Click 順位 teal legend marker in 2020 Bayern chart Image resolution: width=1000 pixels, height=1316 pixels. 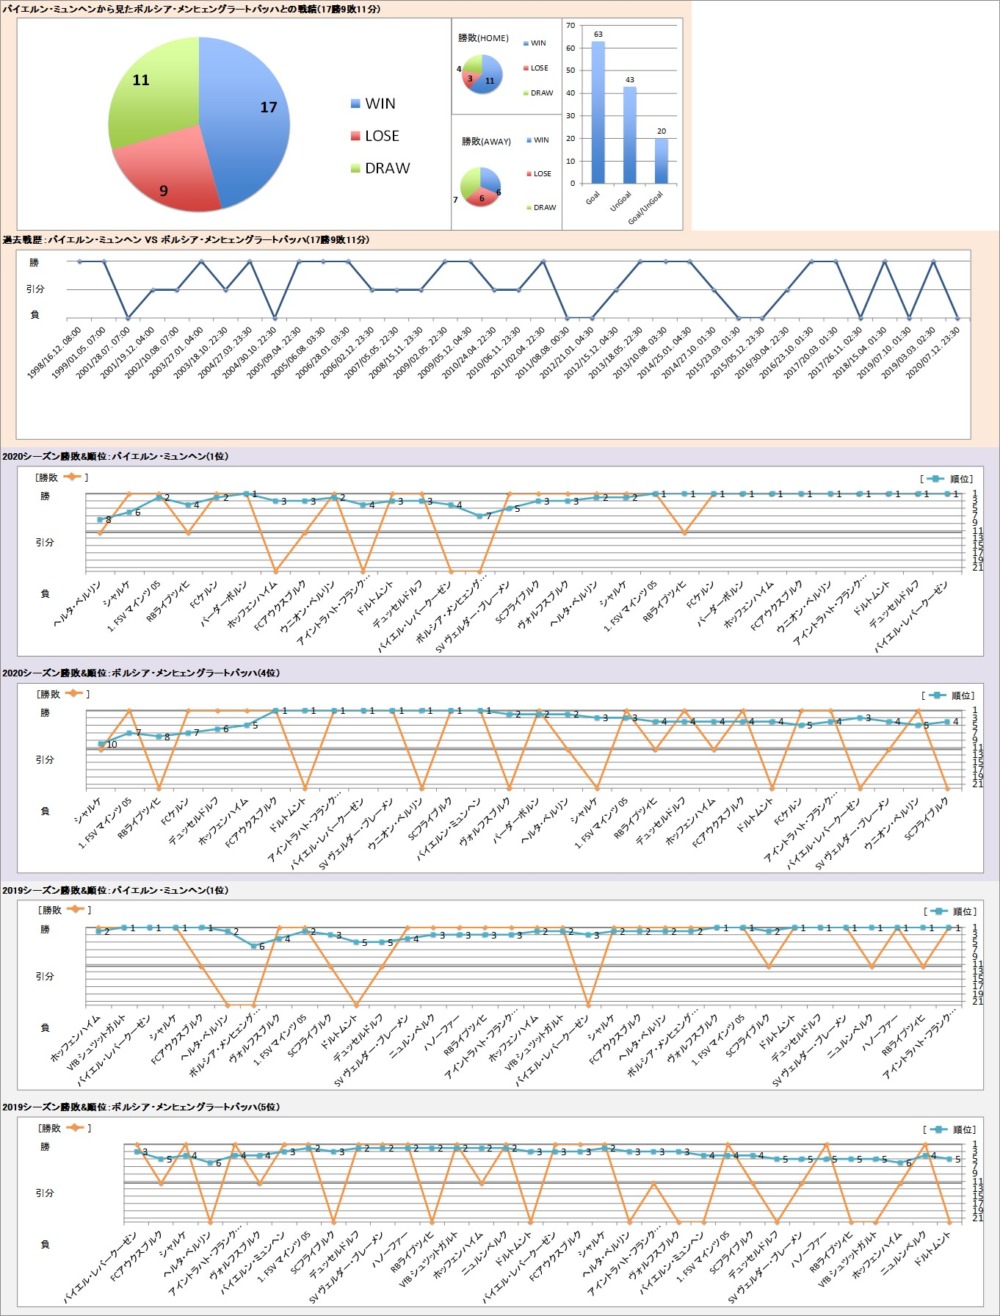point(936,478)
